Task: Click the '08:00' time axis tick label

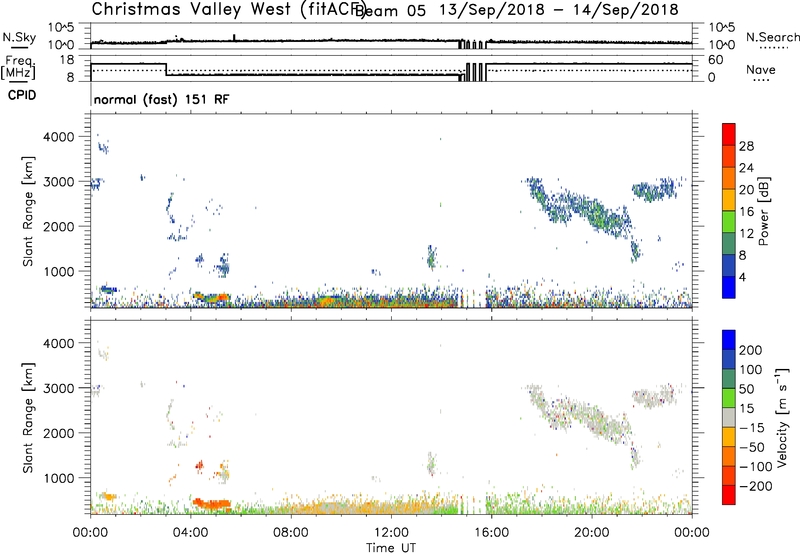Action: coord(291,533)
